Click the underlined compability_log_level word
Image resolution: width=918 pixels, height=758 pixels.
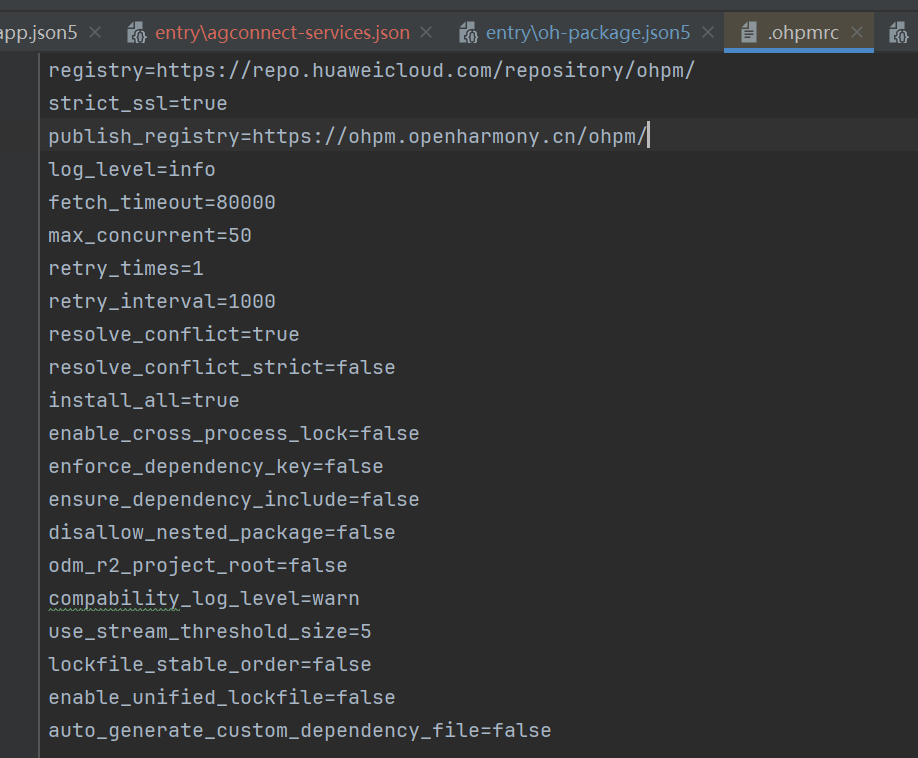[x=113, y=598]
